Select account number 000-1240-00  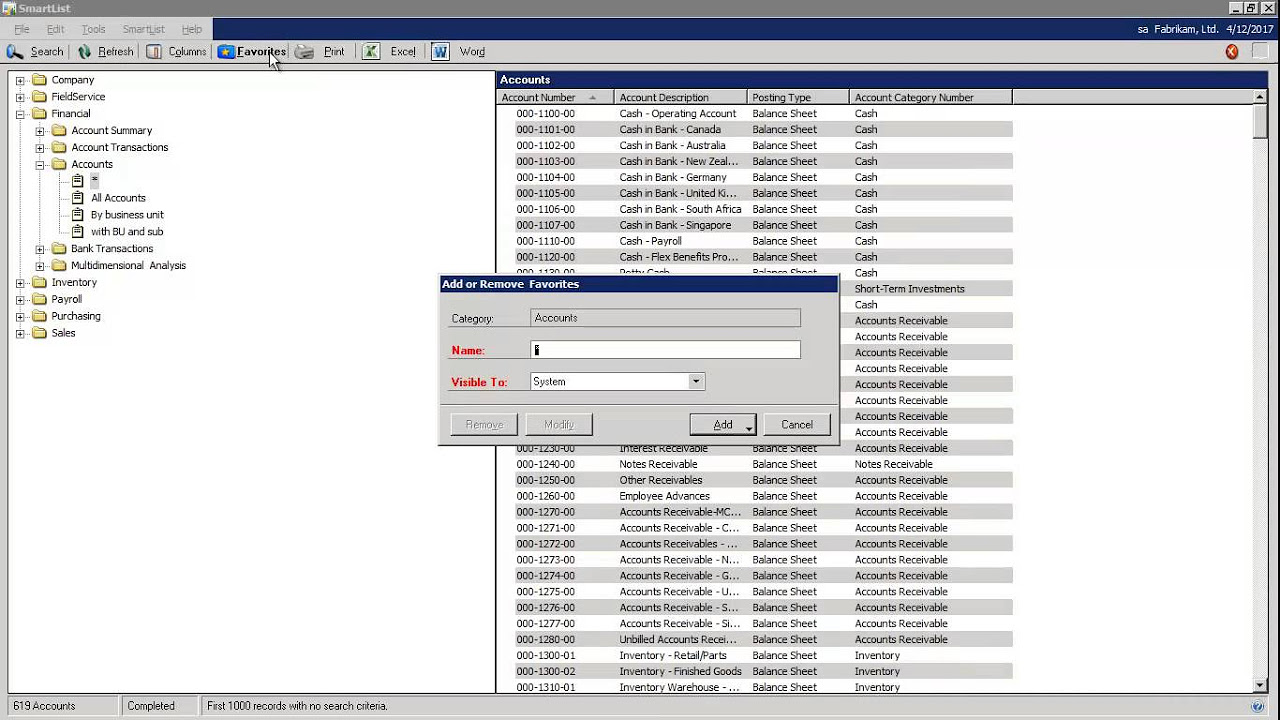(x=545, y=465)
